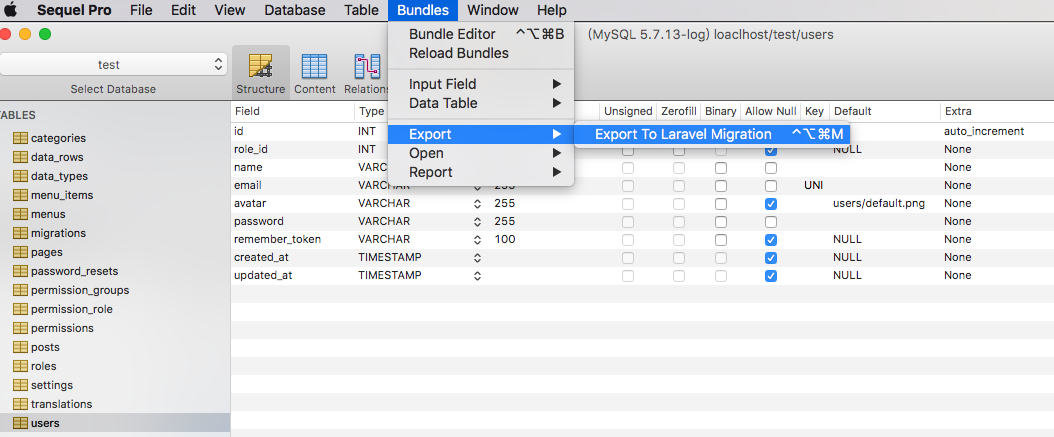The image size is (1054, 437).
Task: Click the Zerofill column header
Action: click(678, 111)
